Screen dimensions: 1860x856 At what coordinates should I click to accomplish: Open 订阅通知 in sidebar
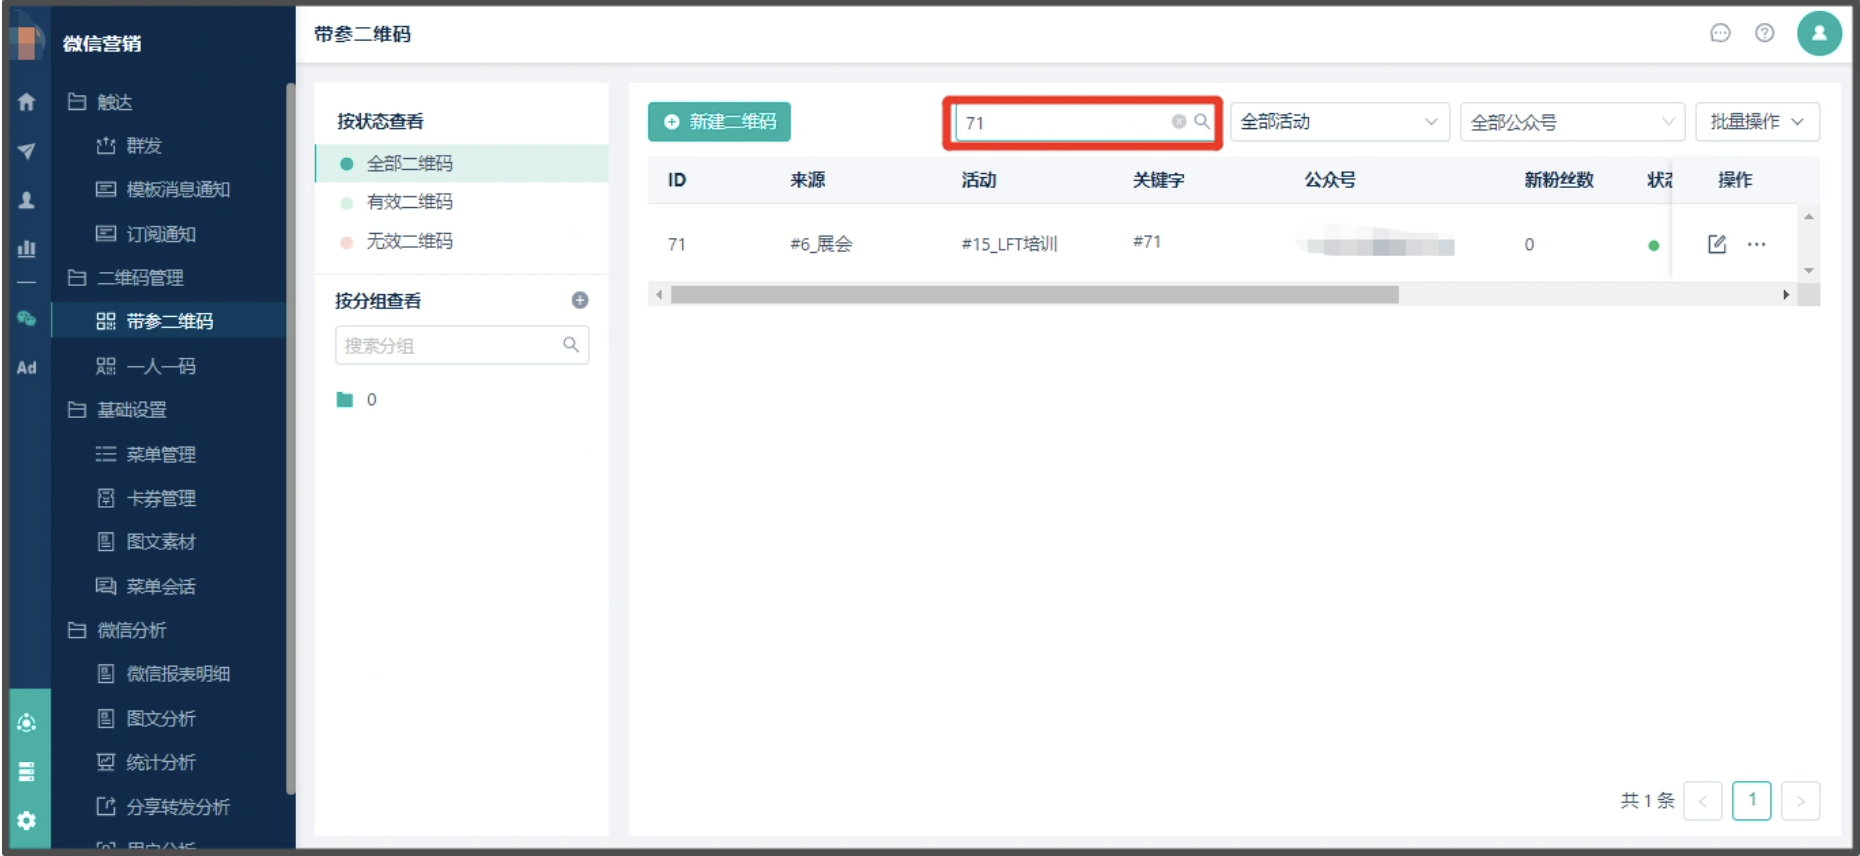(x=146, y=234)
